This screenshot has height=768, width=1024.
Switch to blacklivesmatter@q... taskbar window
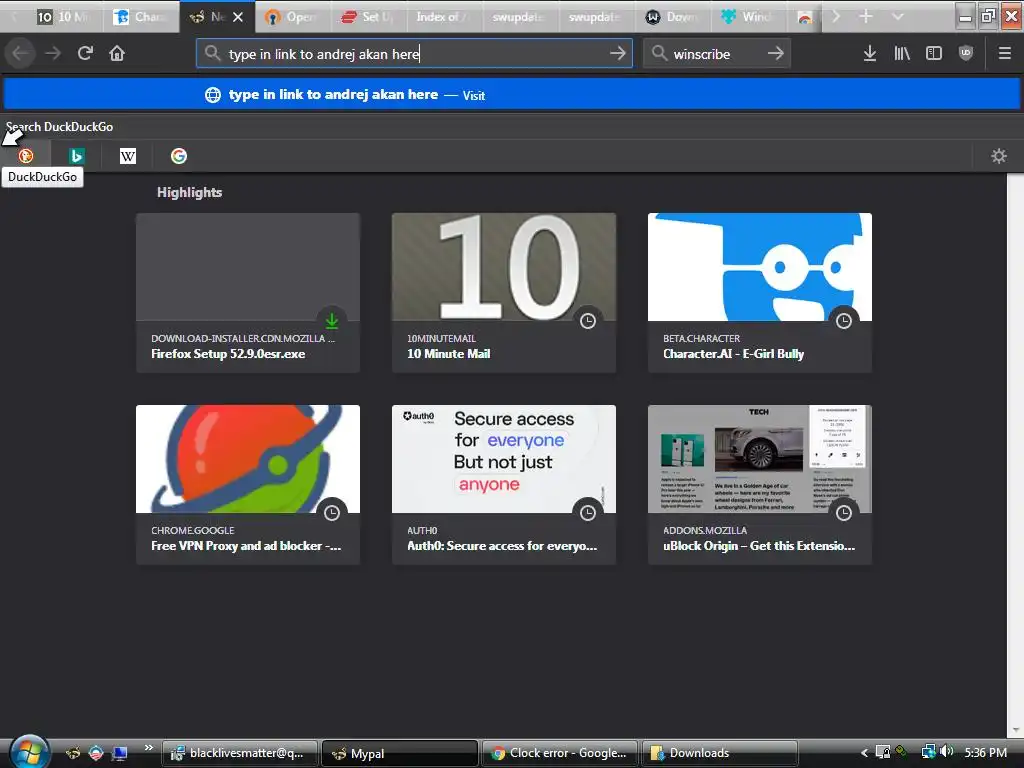240,753
